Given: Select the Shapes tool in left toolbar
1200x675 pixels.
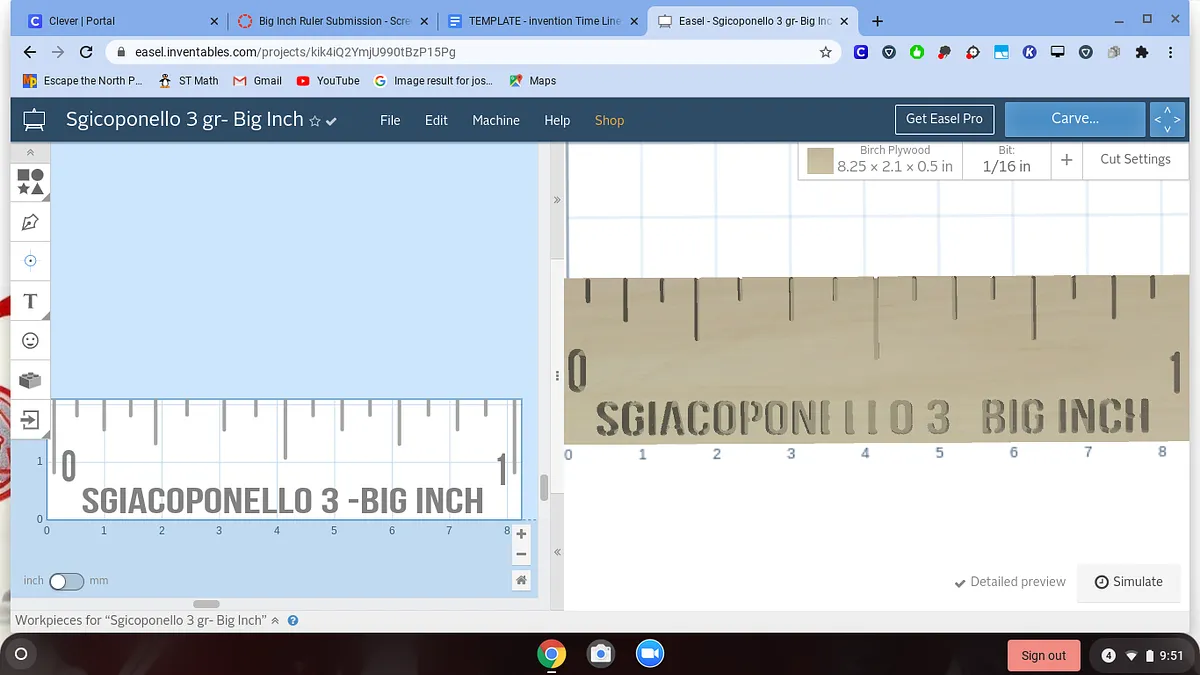Looking at the screenshot, I should tap(30, 182).
